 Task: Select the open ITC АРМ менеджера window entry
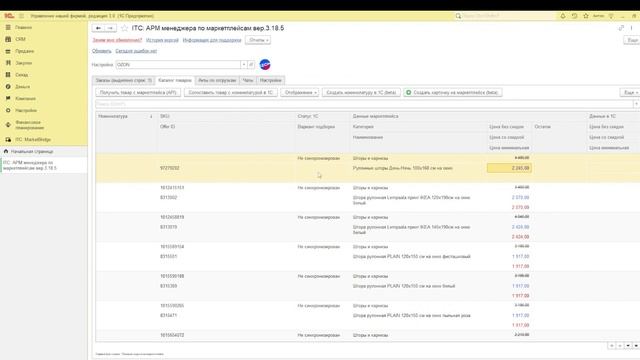[x=43, y=165]
